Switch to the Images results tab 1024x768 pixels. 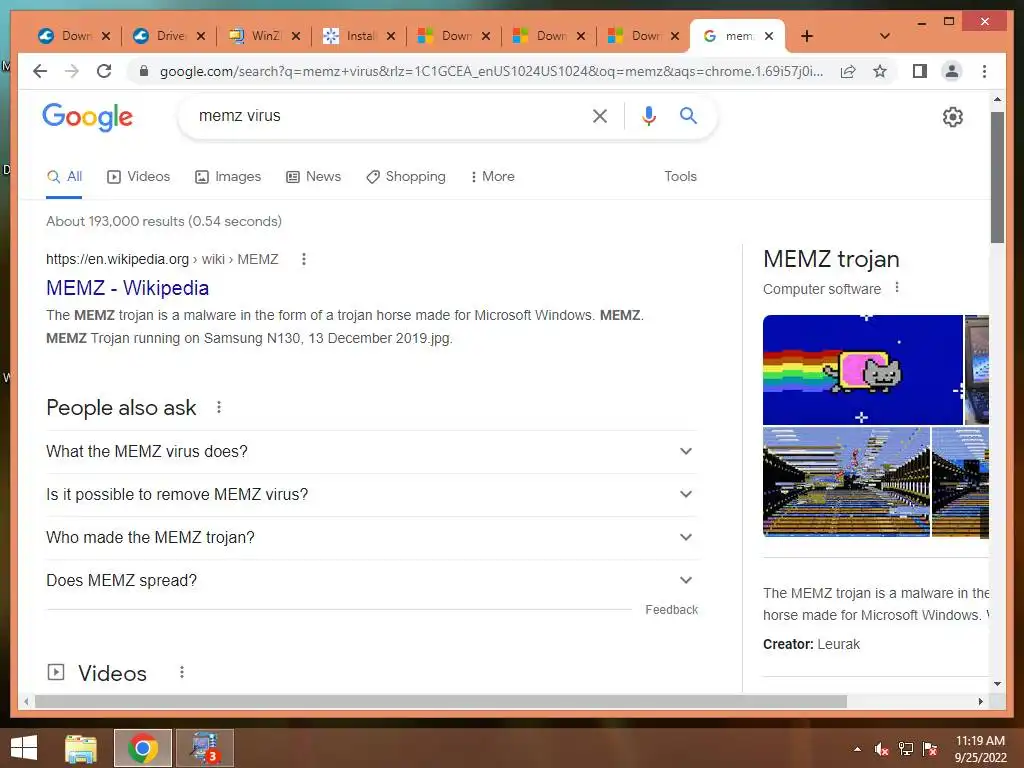click(x=228, y=176)
